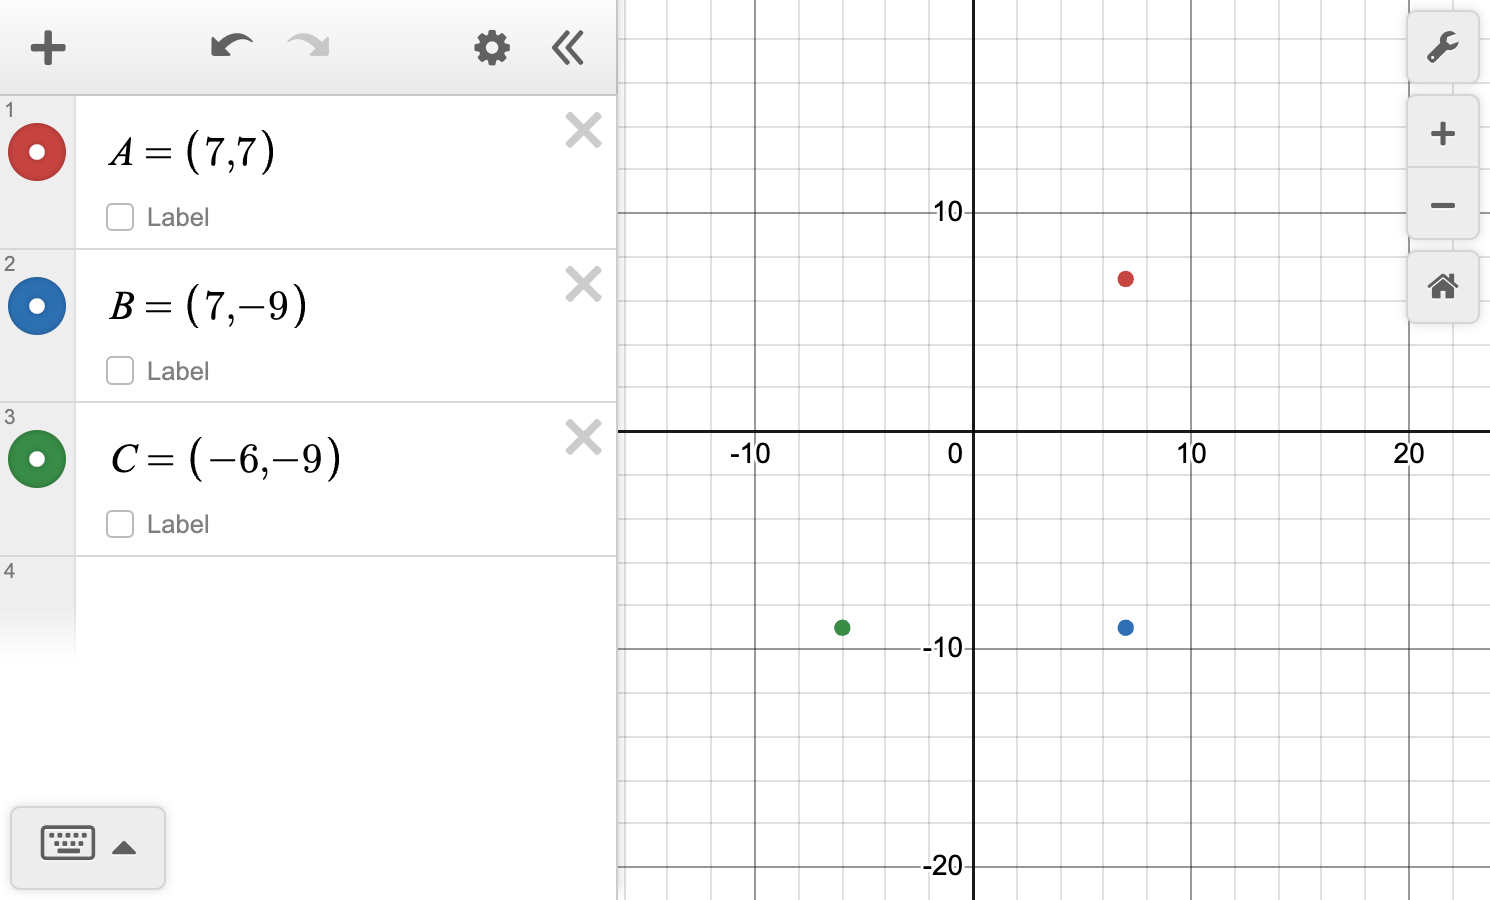
Task: Zoom out on the graph
Action: 1442,205
